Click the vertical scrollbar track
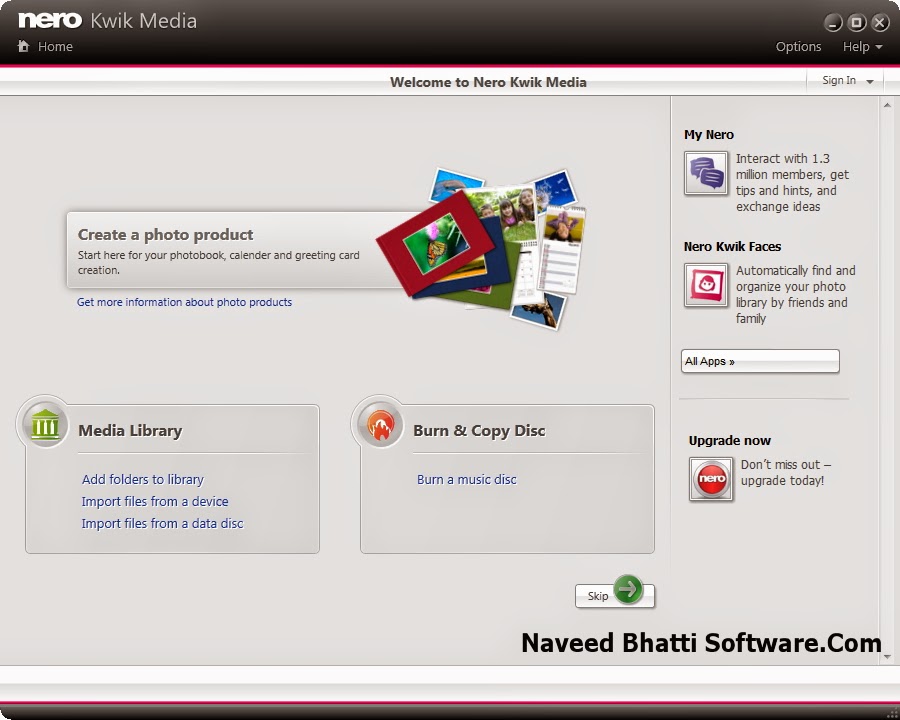 click(x=887, y=381)
